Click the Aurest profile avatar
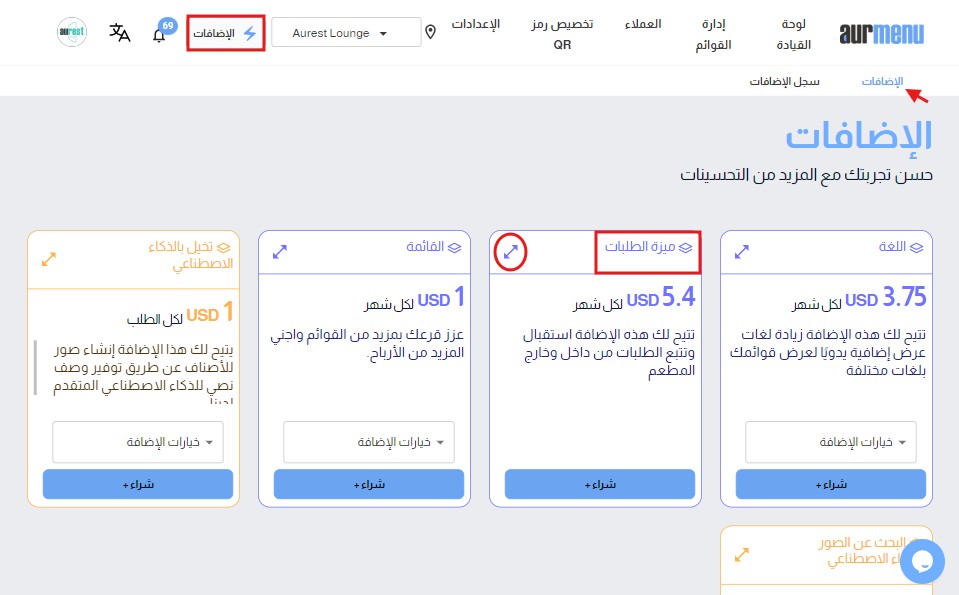 (x=72, y=33)
